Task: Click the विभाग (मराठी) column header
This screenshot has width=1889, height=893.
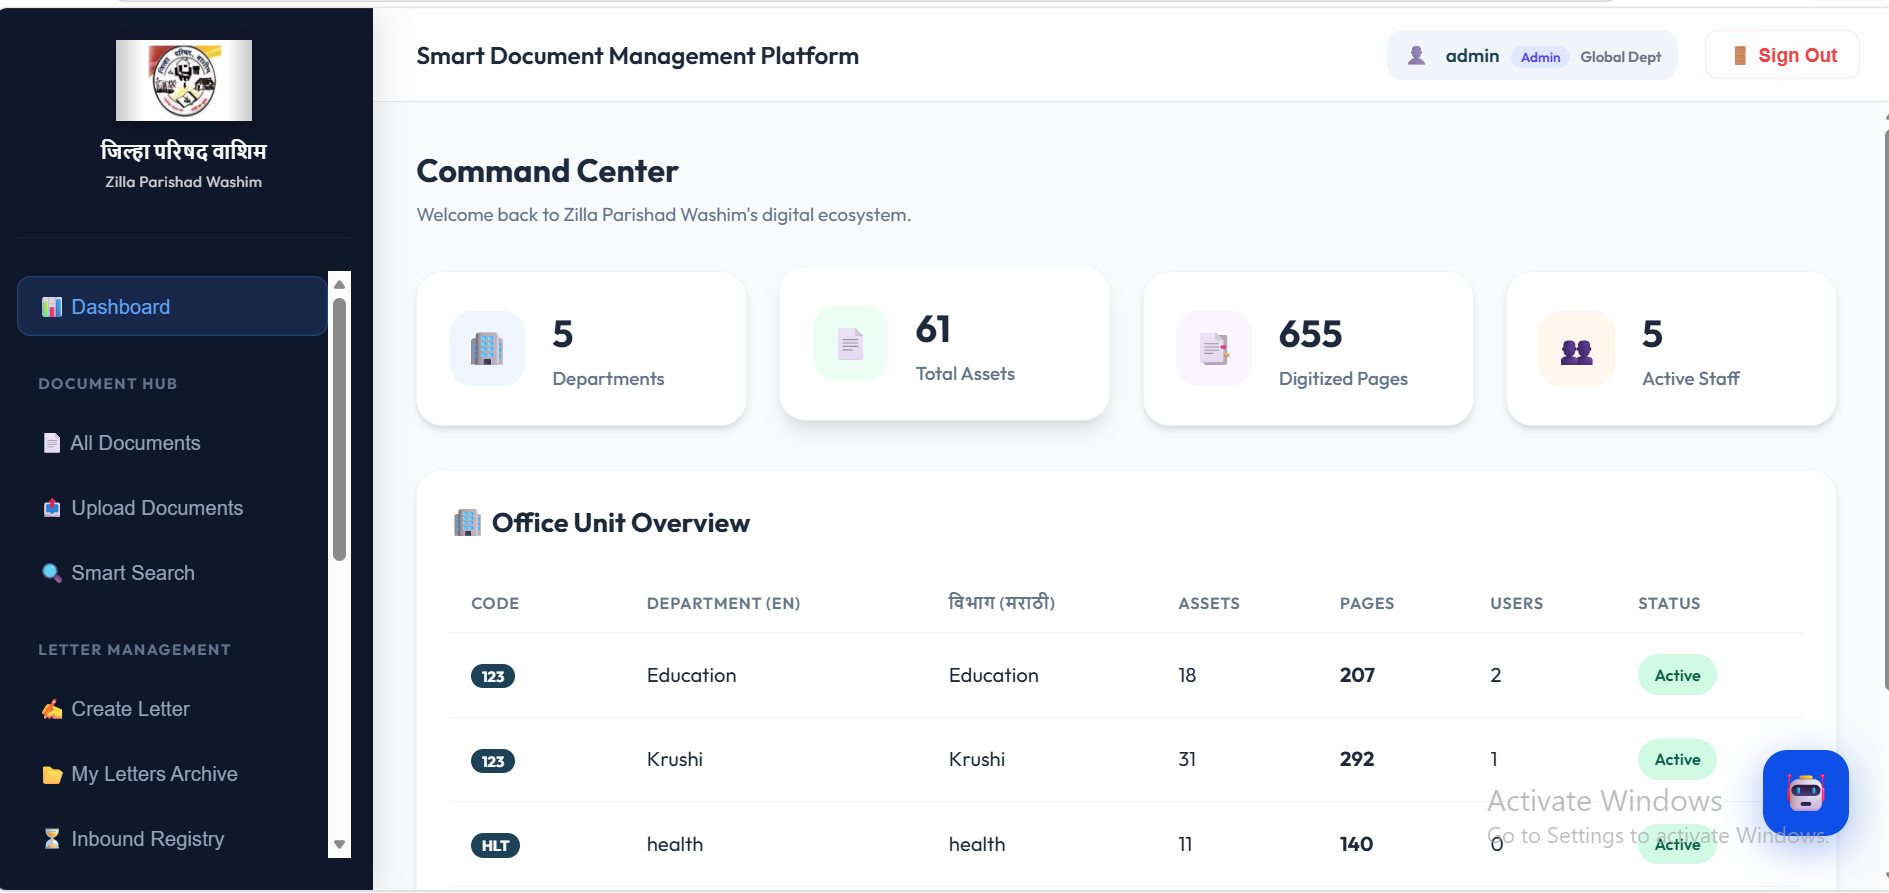Action: coord(1001,602)
